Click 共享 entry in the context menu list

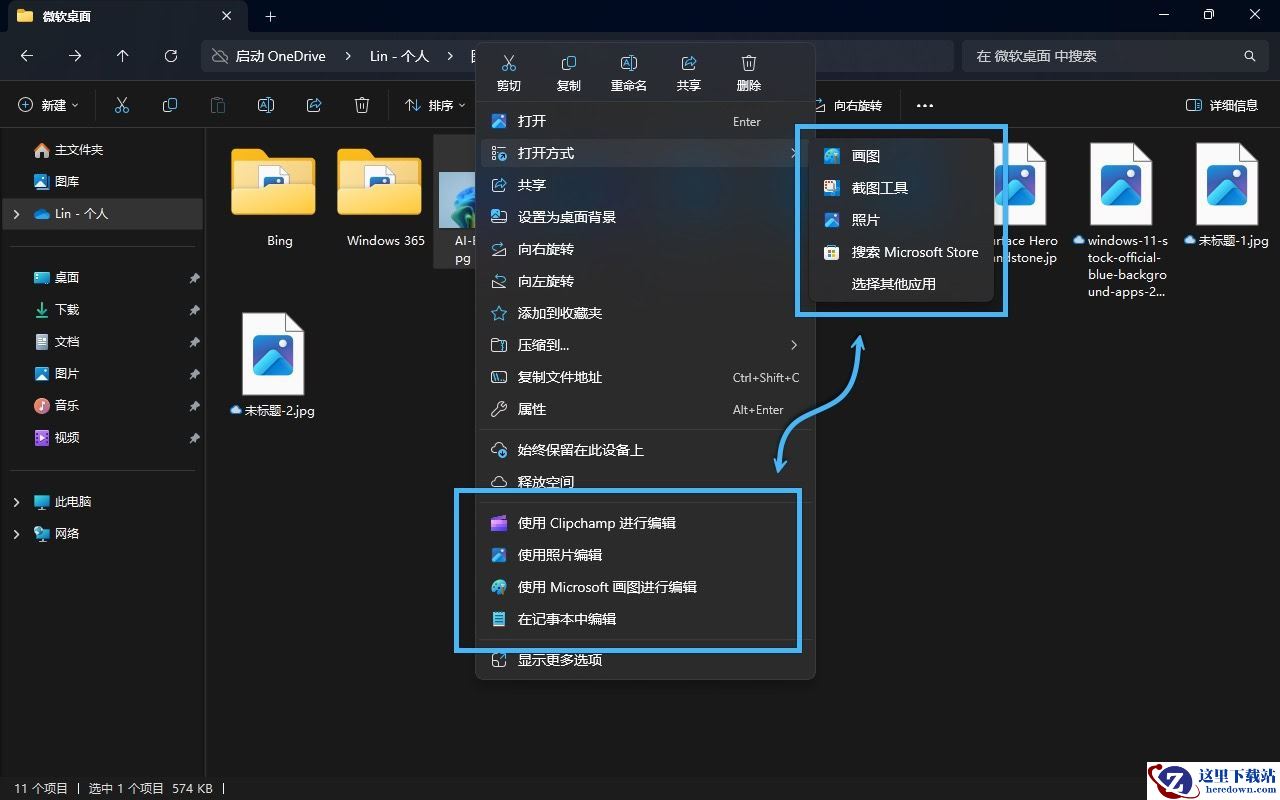point(646,185)
